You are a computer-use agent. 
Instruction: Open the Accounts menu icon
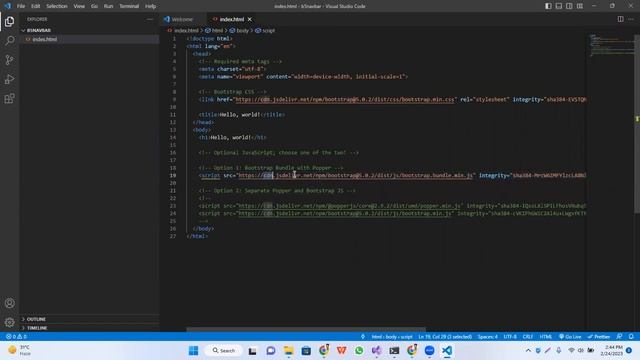tap(9, 303)
